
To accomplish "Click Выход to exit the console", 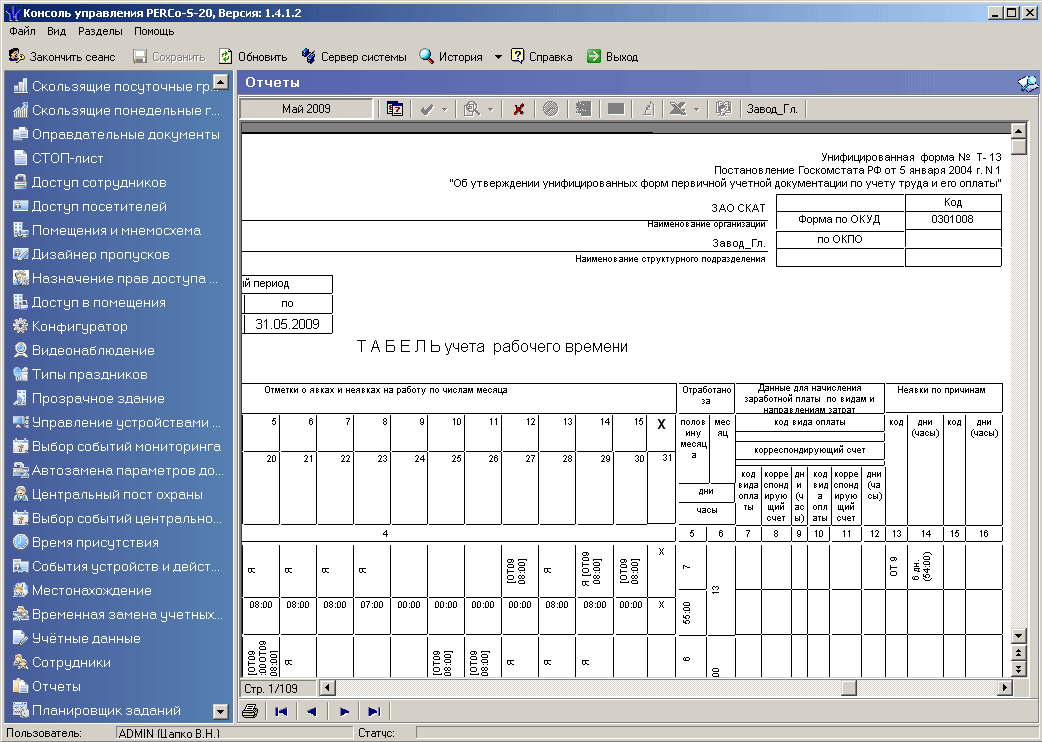I will [612, 57].
